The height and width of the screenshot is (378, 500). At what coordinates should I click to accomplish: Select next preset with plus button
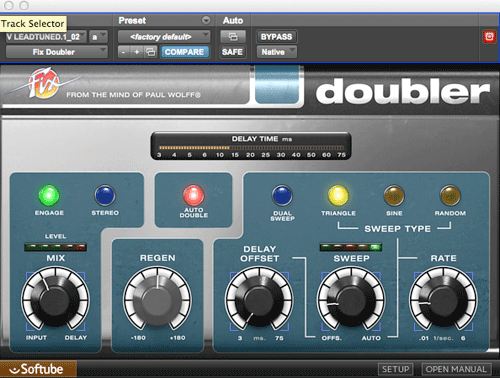click(x=137, y=52)
